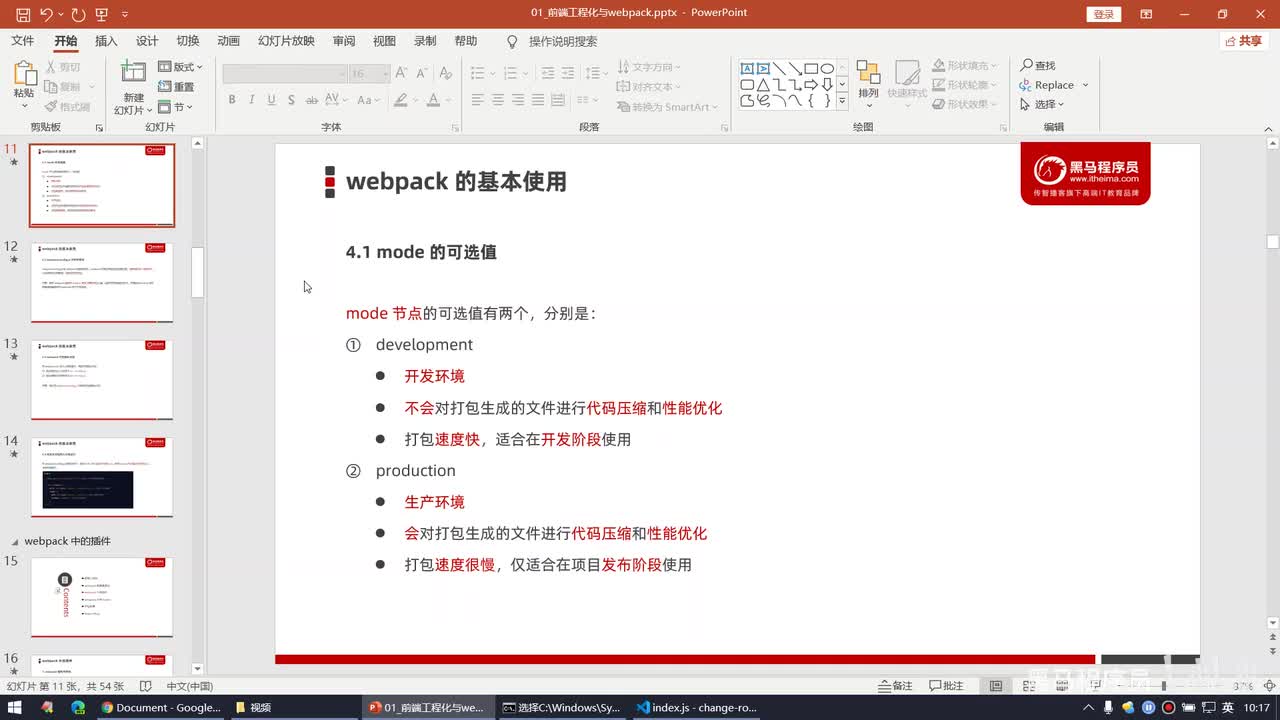Open the Select (选择) dropdown
The width and height of the screenshot is (1280, 720).
point(1041,104)
